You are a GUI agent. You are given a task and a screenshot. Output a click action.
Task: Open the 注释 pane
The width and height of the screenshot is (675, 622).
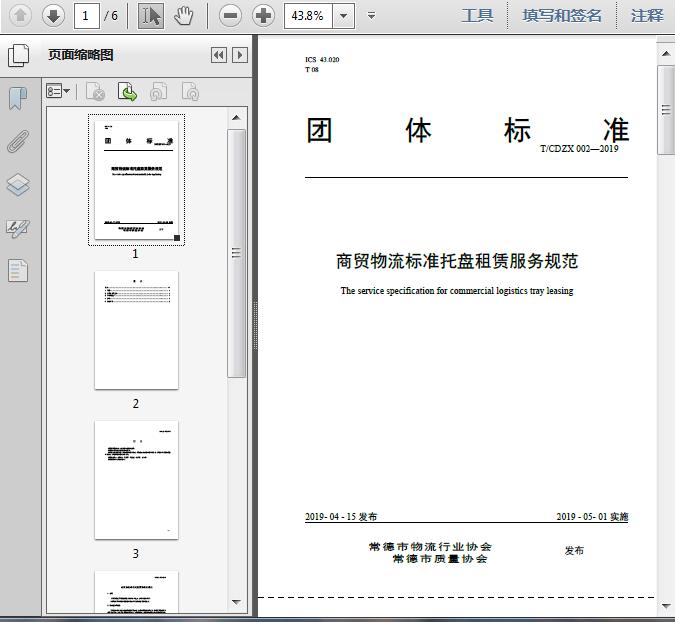[x=647, y=16]
